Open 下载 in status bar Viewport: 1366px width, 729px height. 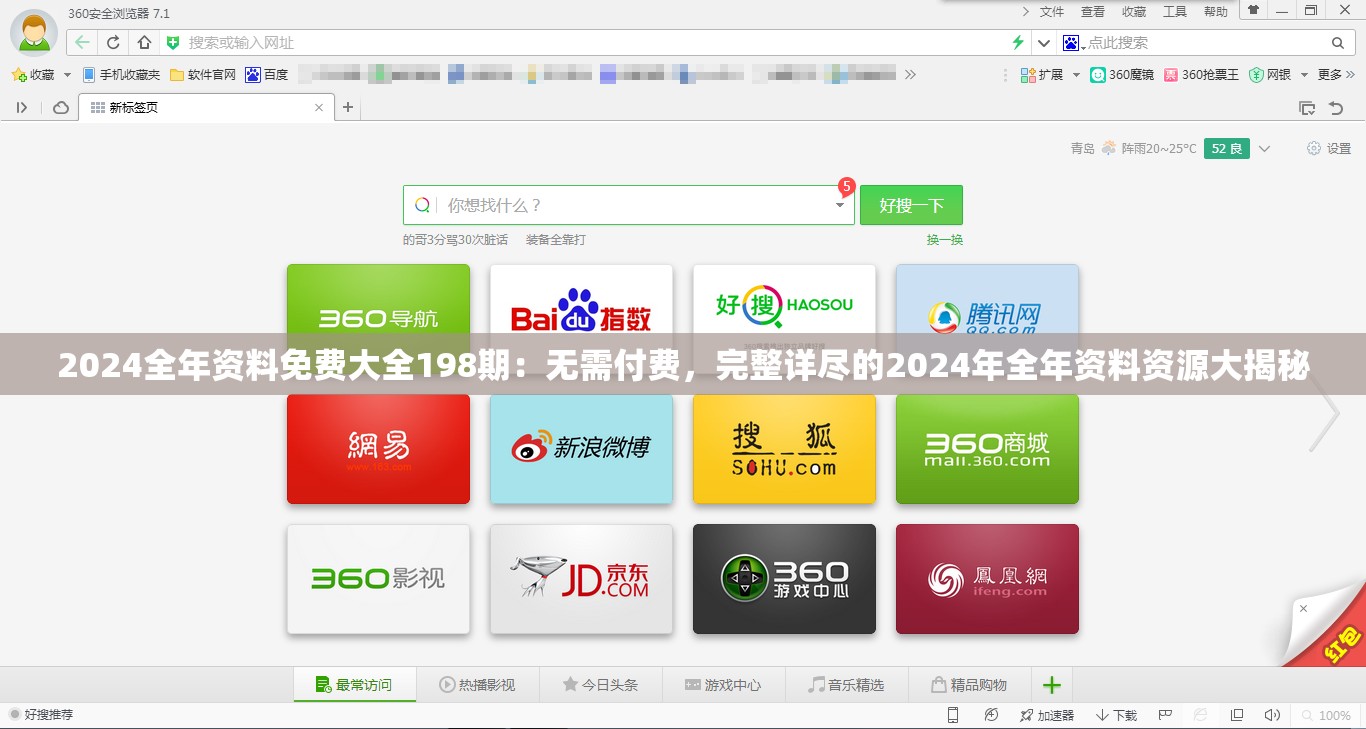pos(1117,715)
